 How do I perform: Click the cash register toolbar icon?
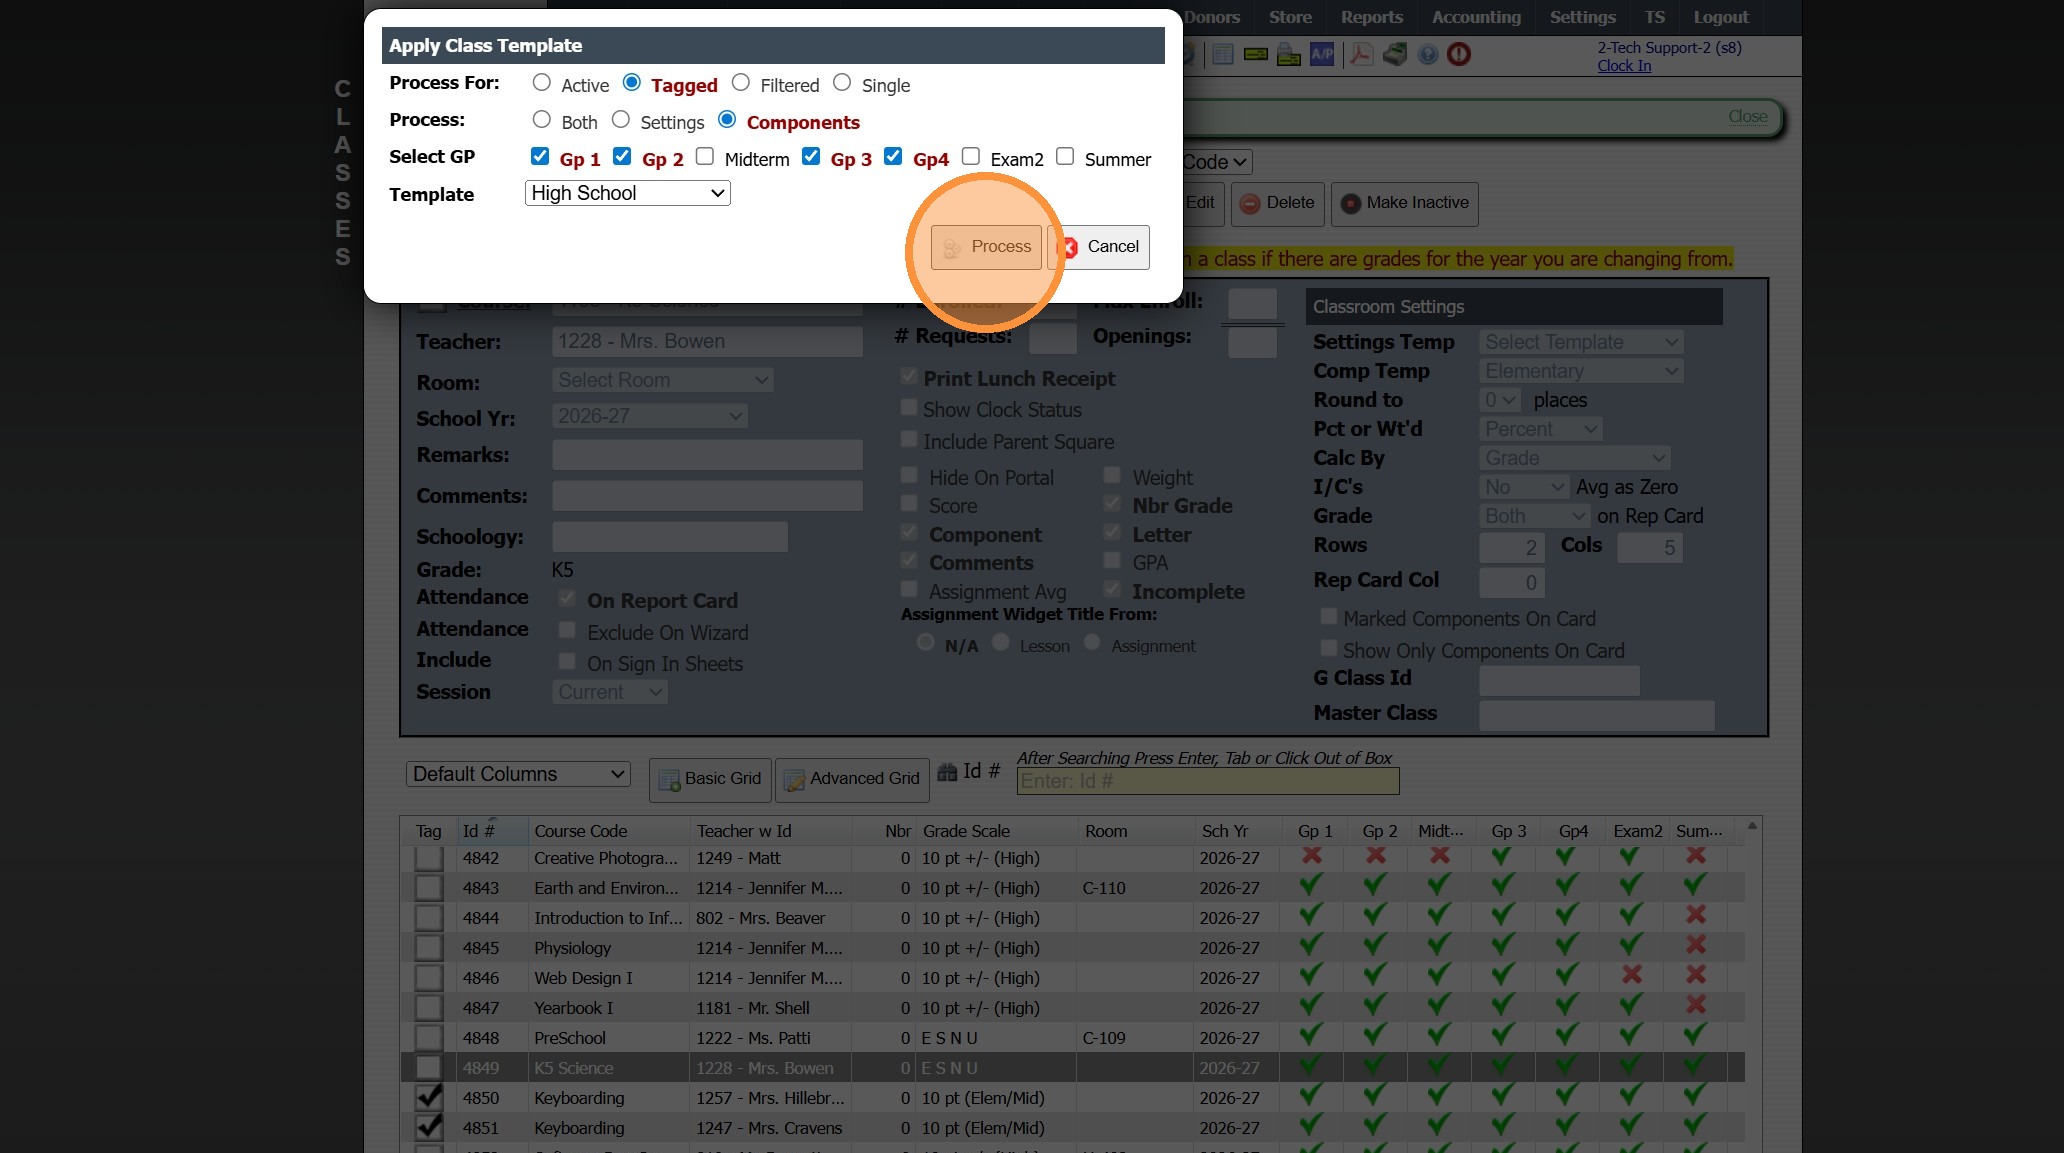pyautogui.click(x=1394, y=54)
